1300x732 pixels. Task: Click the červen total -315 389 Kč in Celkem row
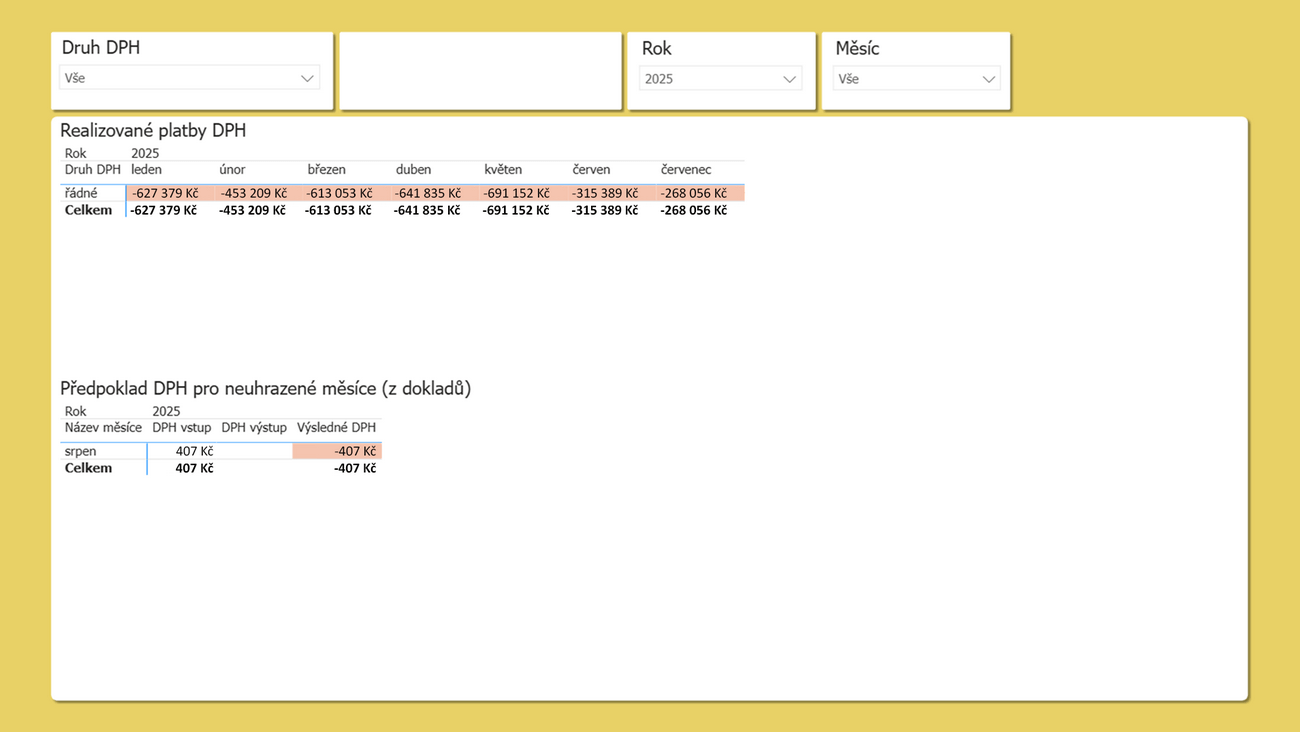click(604, 211)
